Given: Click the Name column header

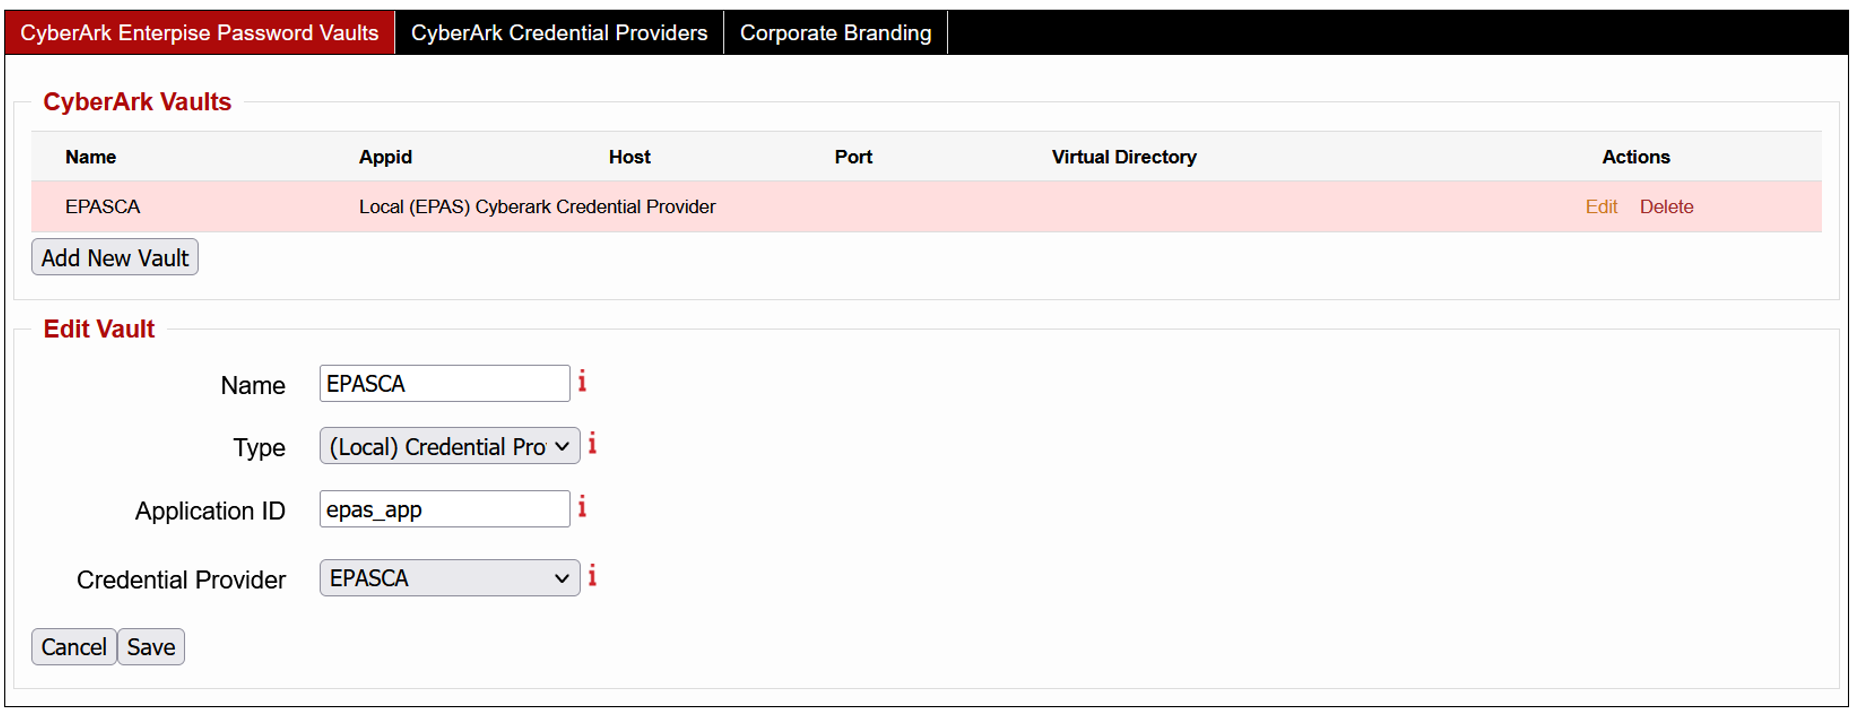Looking at the screenshot, I should [x=91, y=157].
